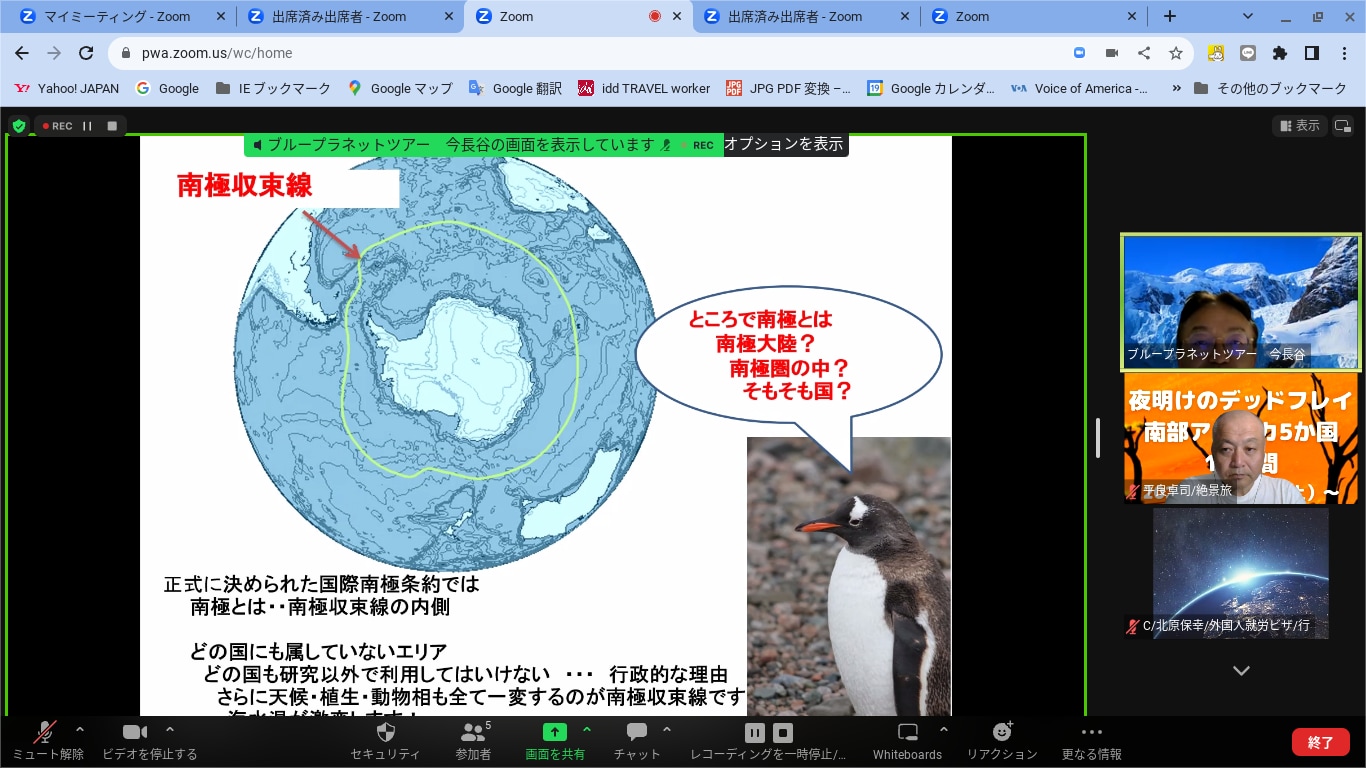Open a new browser tab
This screenshot has width=1366, height=768.
point(1170,16)
